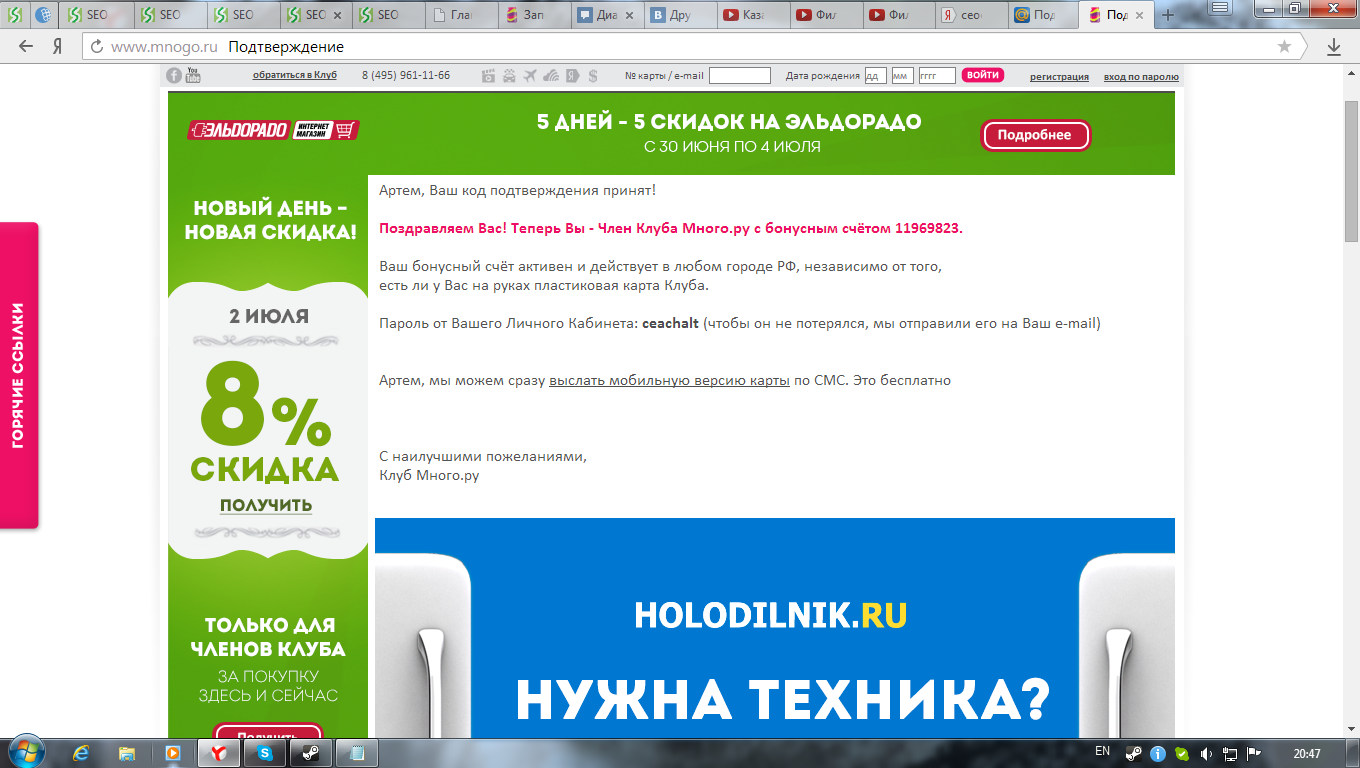The image size is (1360, 768).
Task: Click the dollar sign category icon
Action: [x=593, y=76]
